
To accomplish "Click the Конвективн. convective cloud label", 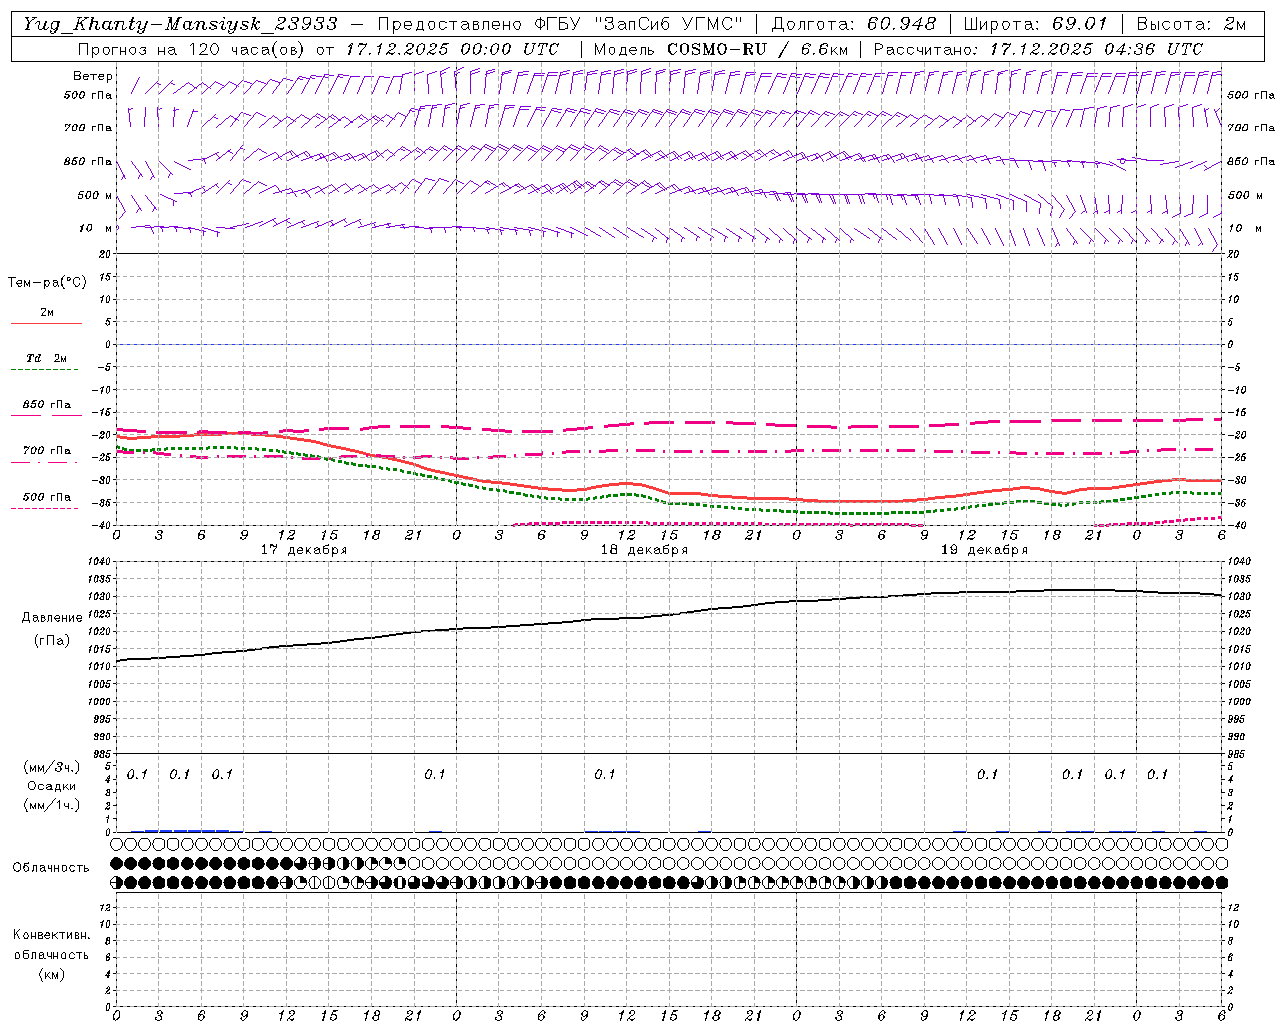I will [51, 935].
